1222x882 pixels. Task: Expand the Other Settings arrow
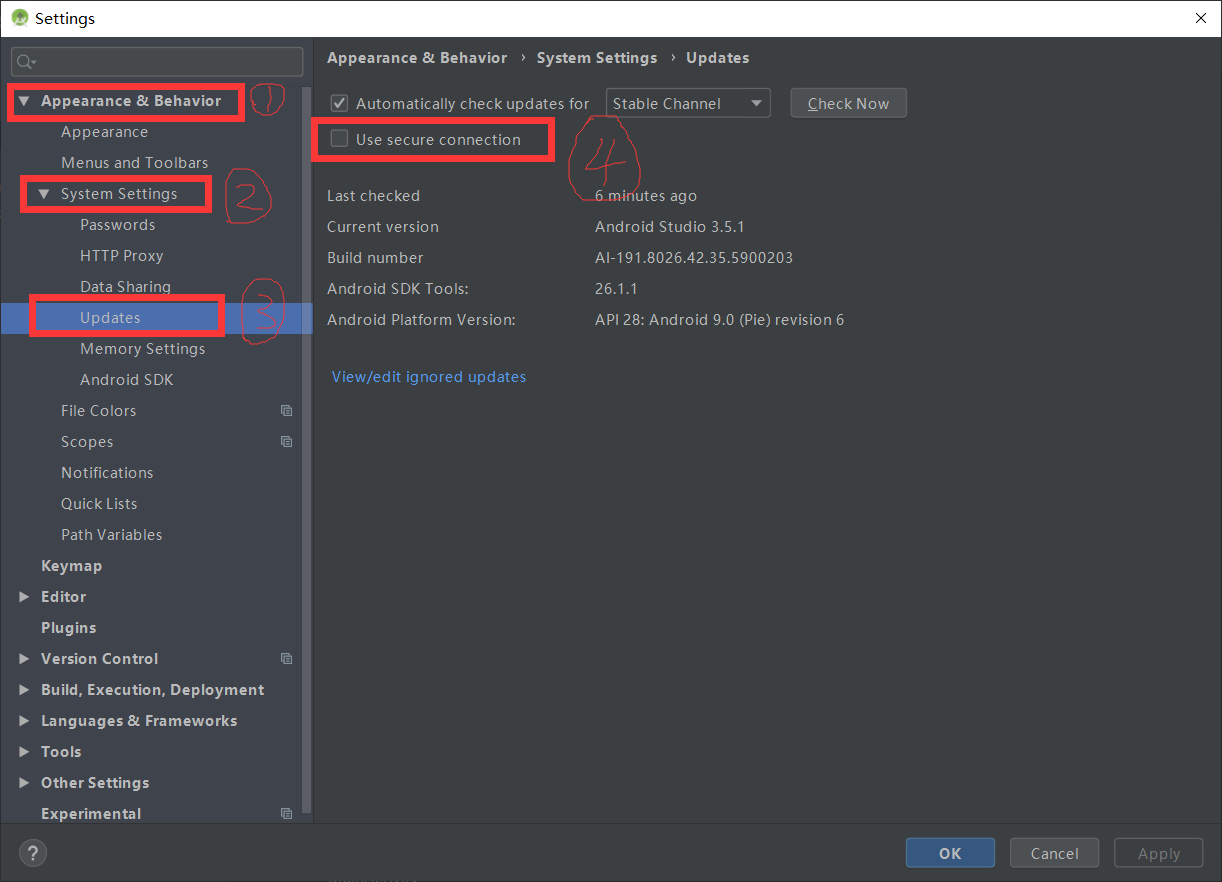coord(24,783)
